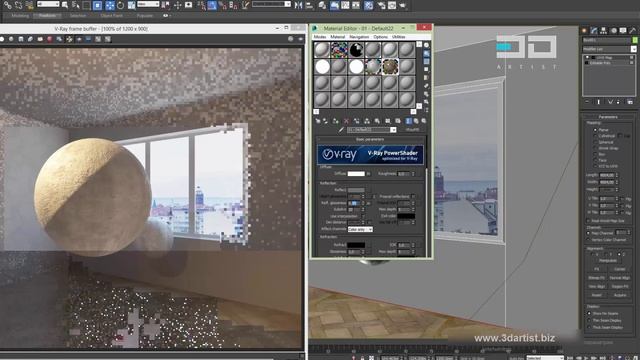640x360 pixels.
Task: Open the Create tab icon in command panel
Action: 584,30
